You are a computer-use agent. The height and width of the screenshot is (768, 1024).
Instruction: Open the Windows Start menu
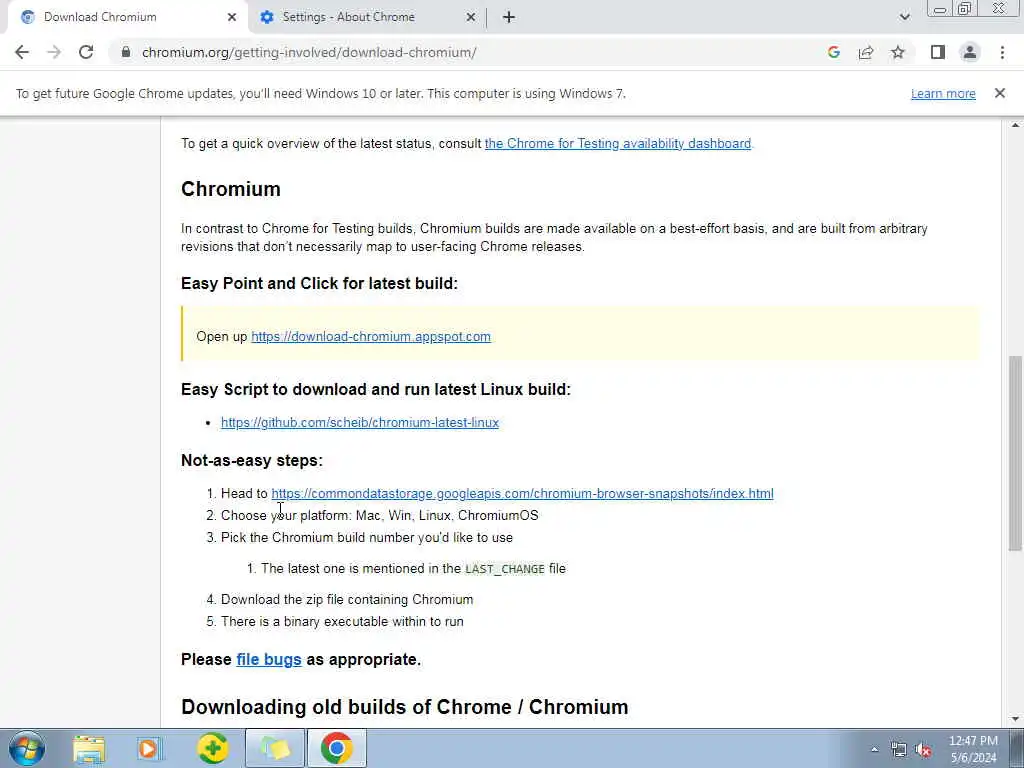click(26, 748)
